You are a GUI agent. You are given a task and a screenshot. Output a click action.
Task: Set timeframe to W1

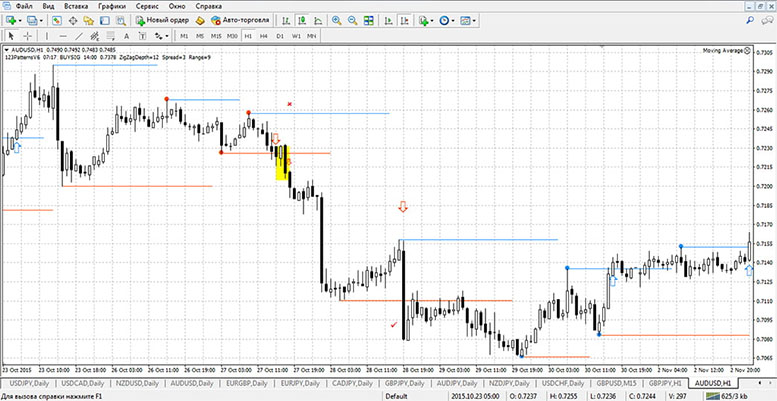coord(296,36)
